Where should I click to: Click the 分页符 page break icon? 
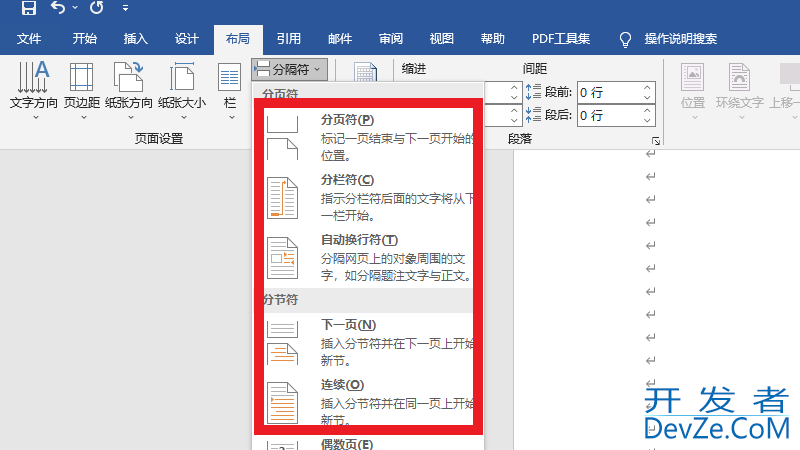click(x=282, y=138)
